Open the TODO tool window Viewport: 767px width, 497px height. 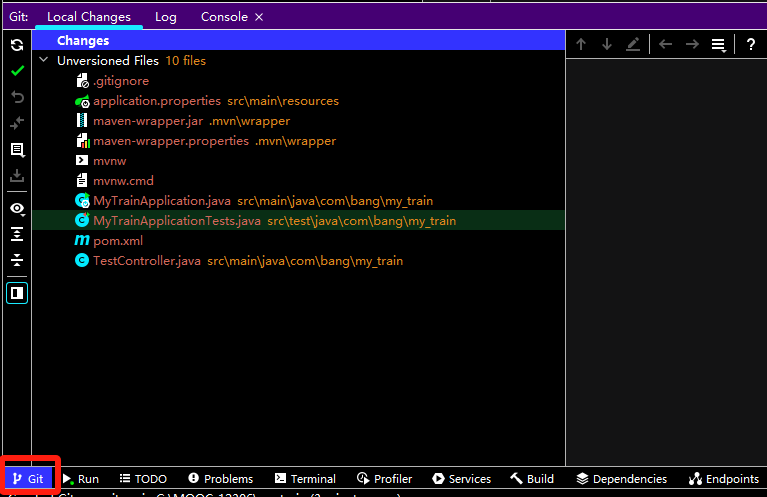[143, 478]
